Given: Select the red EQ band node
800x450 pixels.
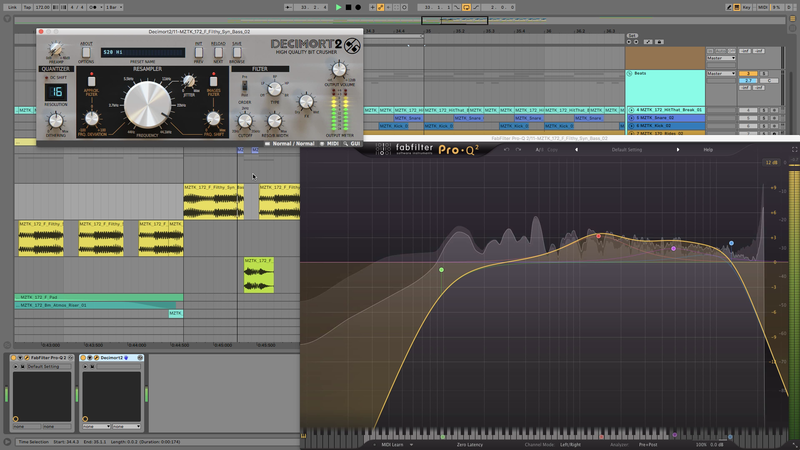Looking at the screenshot, I should [x=598, y=236].
